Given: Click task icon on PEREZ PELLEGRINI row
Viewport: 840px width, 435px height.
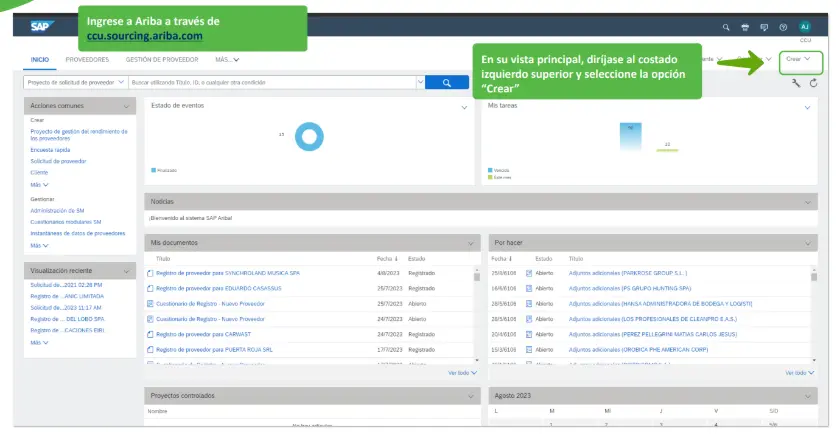Looking at the screenshot, I should (529, 334).
